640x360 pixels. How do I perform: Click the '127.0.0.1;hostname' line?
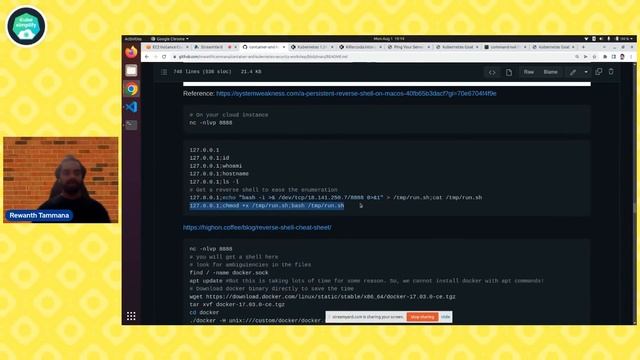(219, 174)
